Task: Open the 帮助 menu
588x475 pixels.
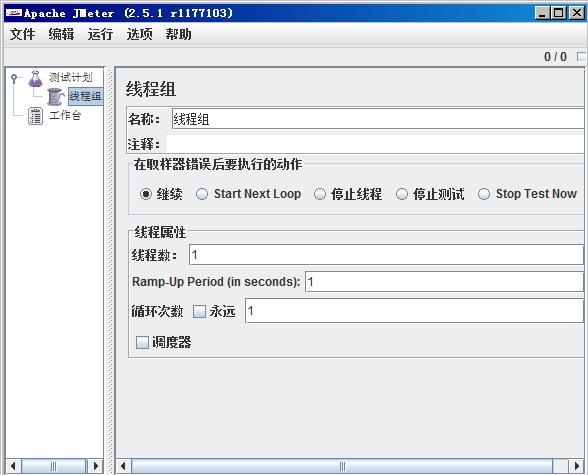Action: click(x=178, y=34)
